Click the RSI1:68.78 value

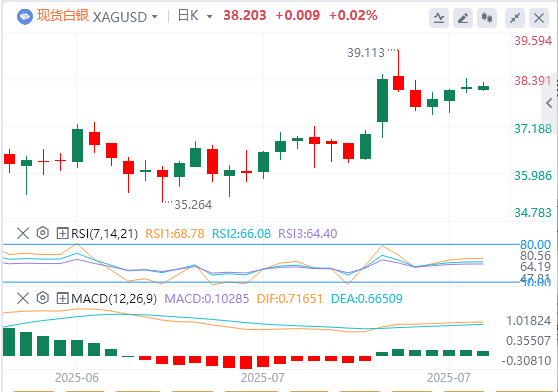(x=175, y=234)
